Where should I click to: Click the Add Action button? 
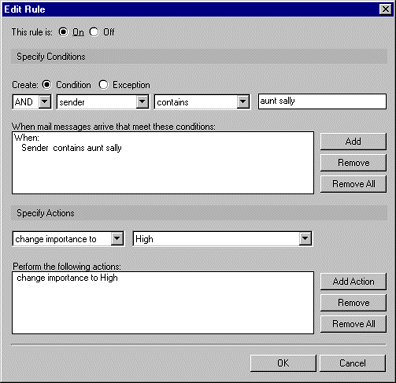pos(353,281)
